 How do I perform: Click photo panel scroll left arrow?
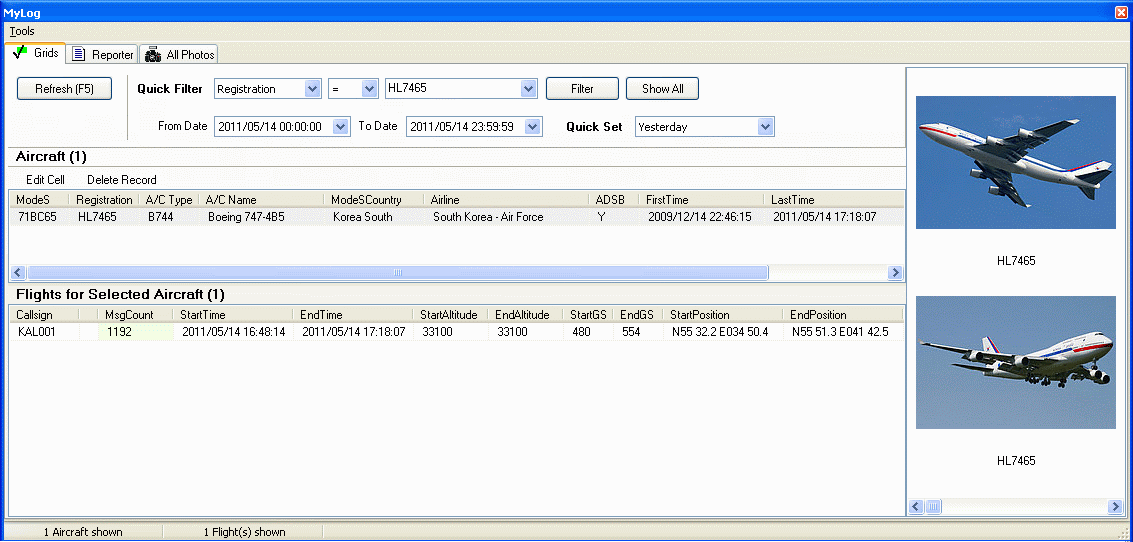(x=916, y=507)
